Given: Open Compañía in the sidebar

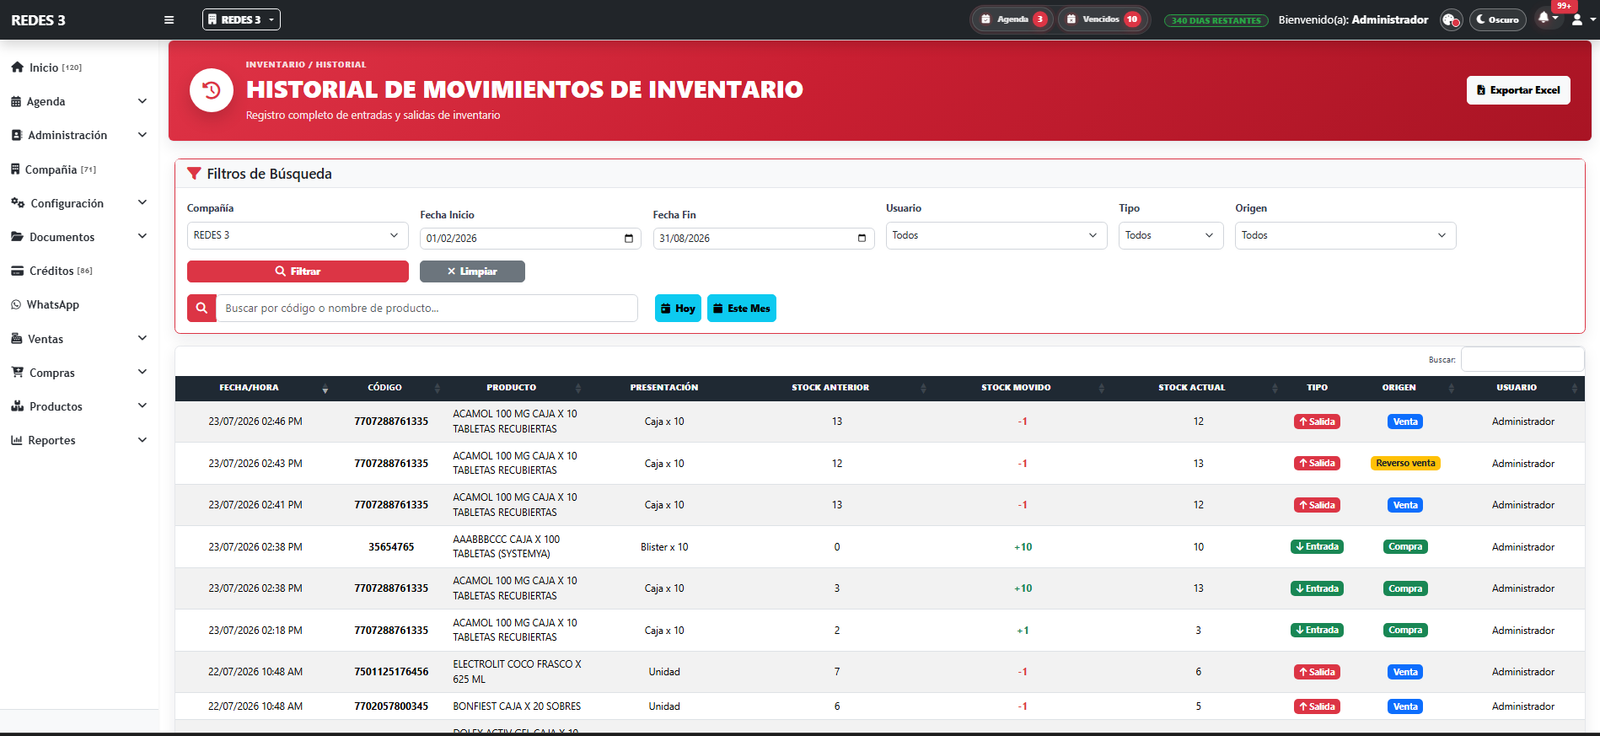Looking at the screenshot, I should pyautogui.click(x=53, y=170).
